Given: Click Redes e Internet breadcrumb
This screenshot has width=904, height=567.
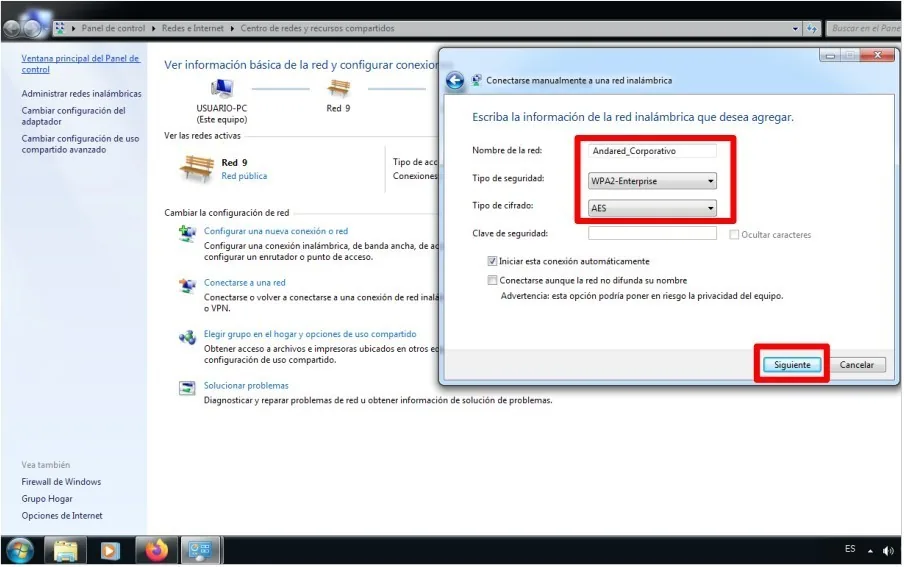Looking at the screenshot, I should 193,28.
